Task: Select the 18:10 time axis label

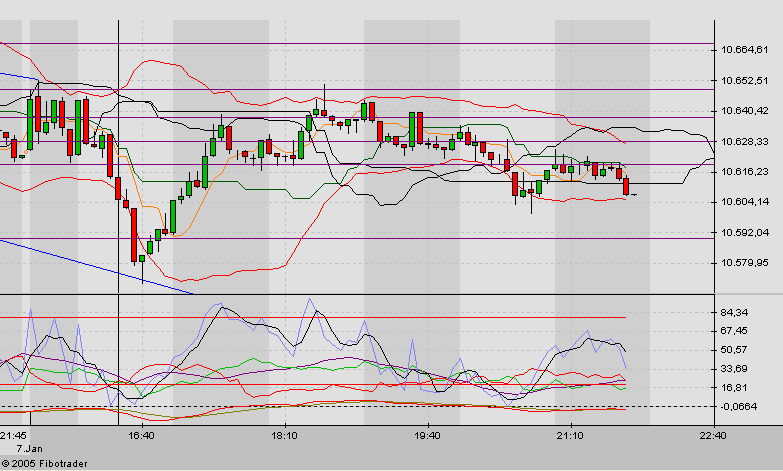Action: 285,436
